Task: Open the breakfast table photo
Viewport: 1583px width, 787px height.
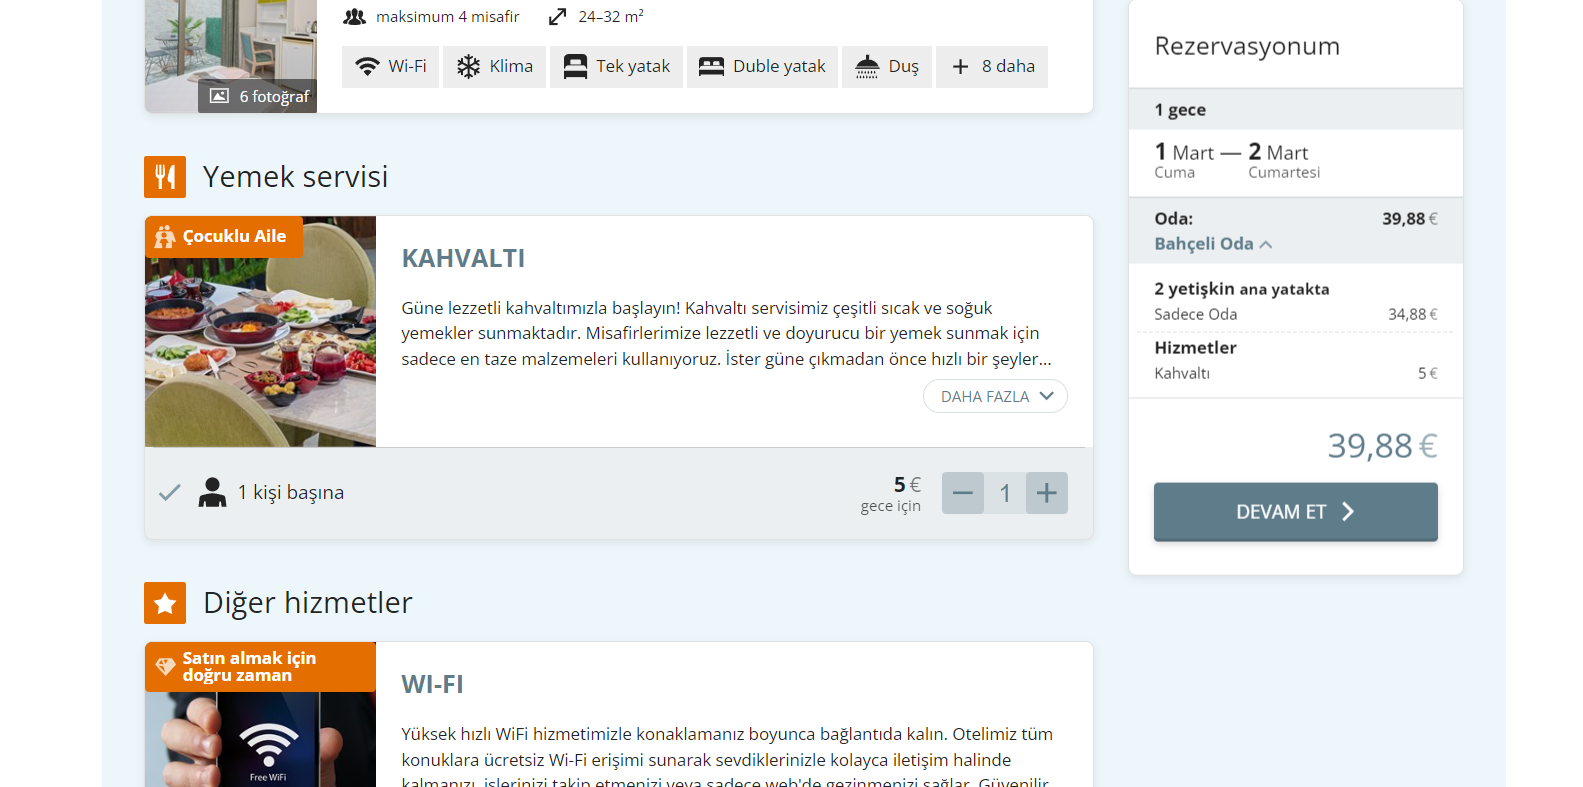Action: (260, 331)
